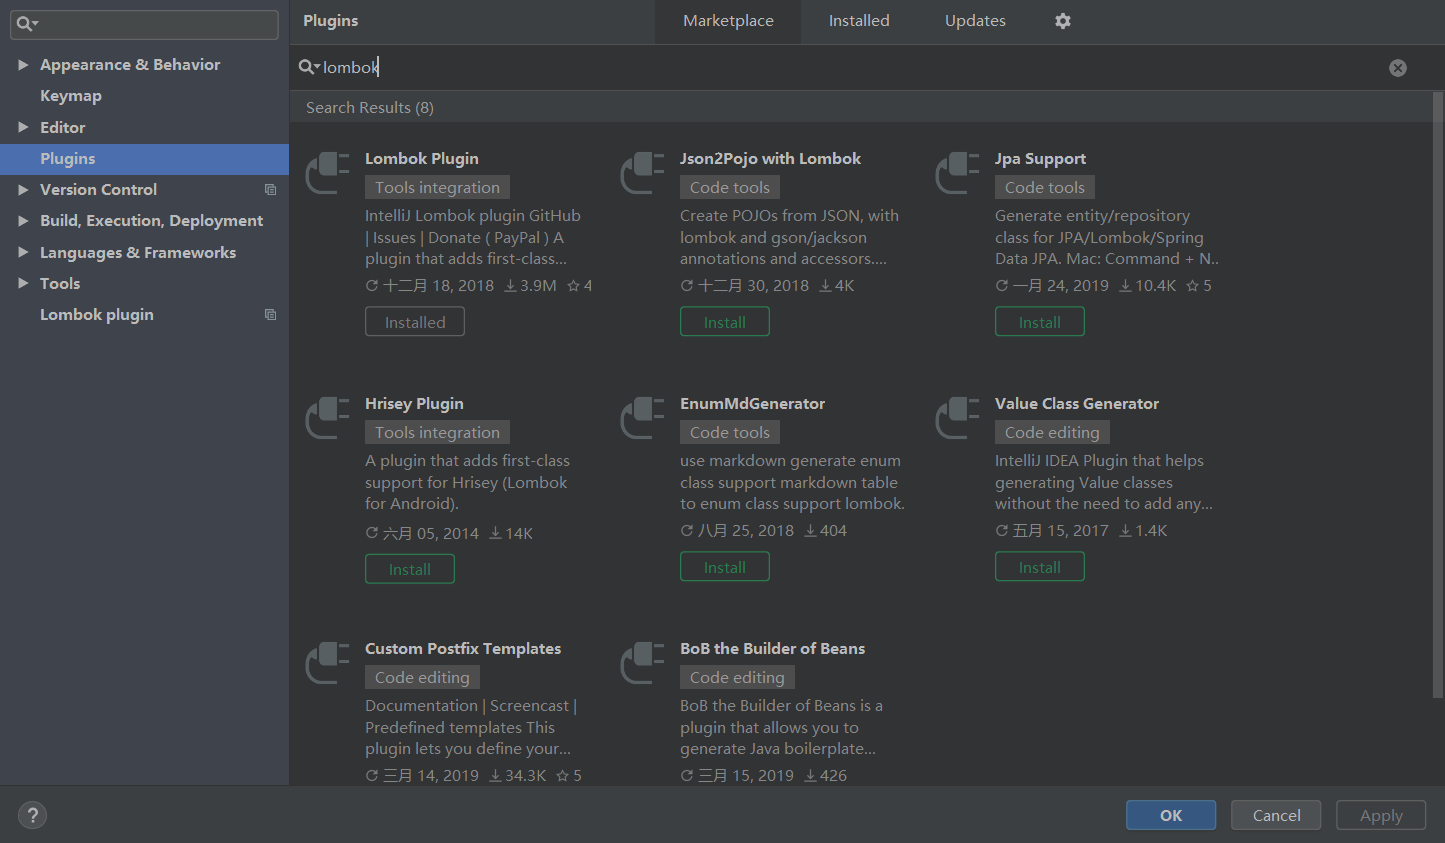Click the Value Class Generator plug icon
The height and width of the screenshot is (843, 1445).
click(957, 417)
